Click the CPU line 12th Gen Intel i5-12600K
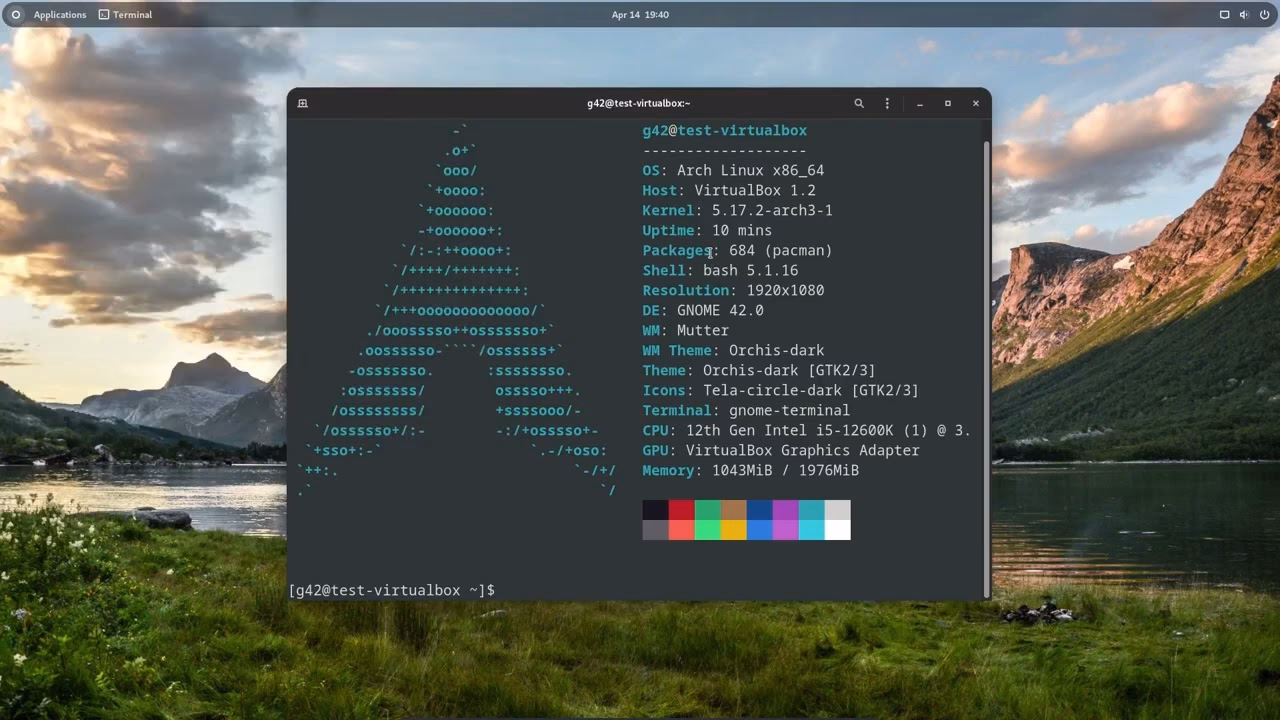 click(x=806, y=430)
